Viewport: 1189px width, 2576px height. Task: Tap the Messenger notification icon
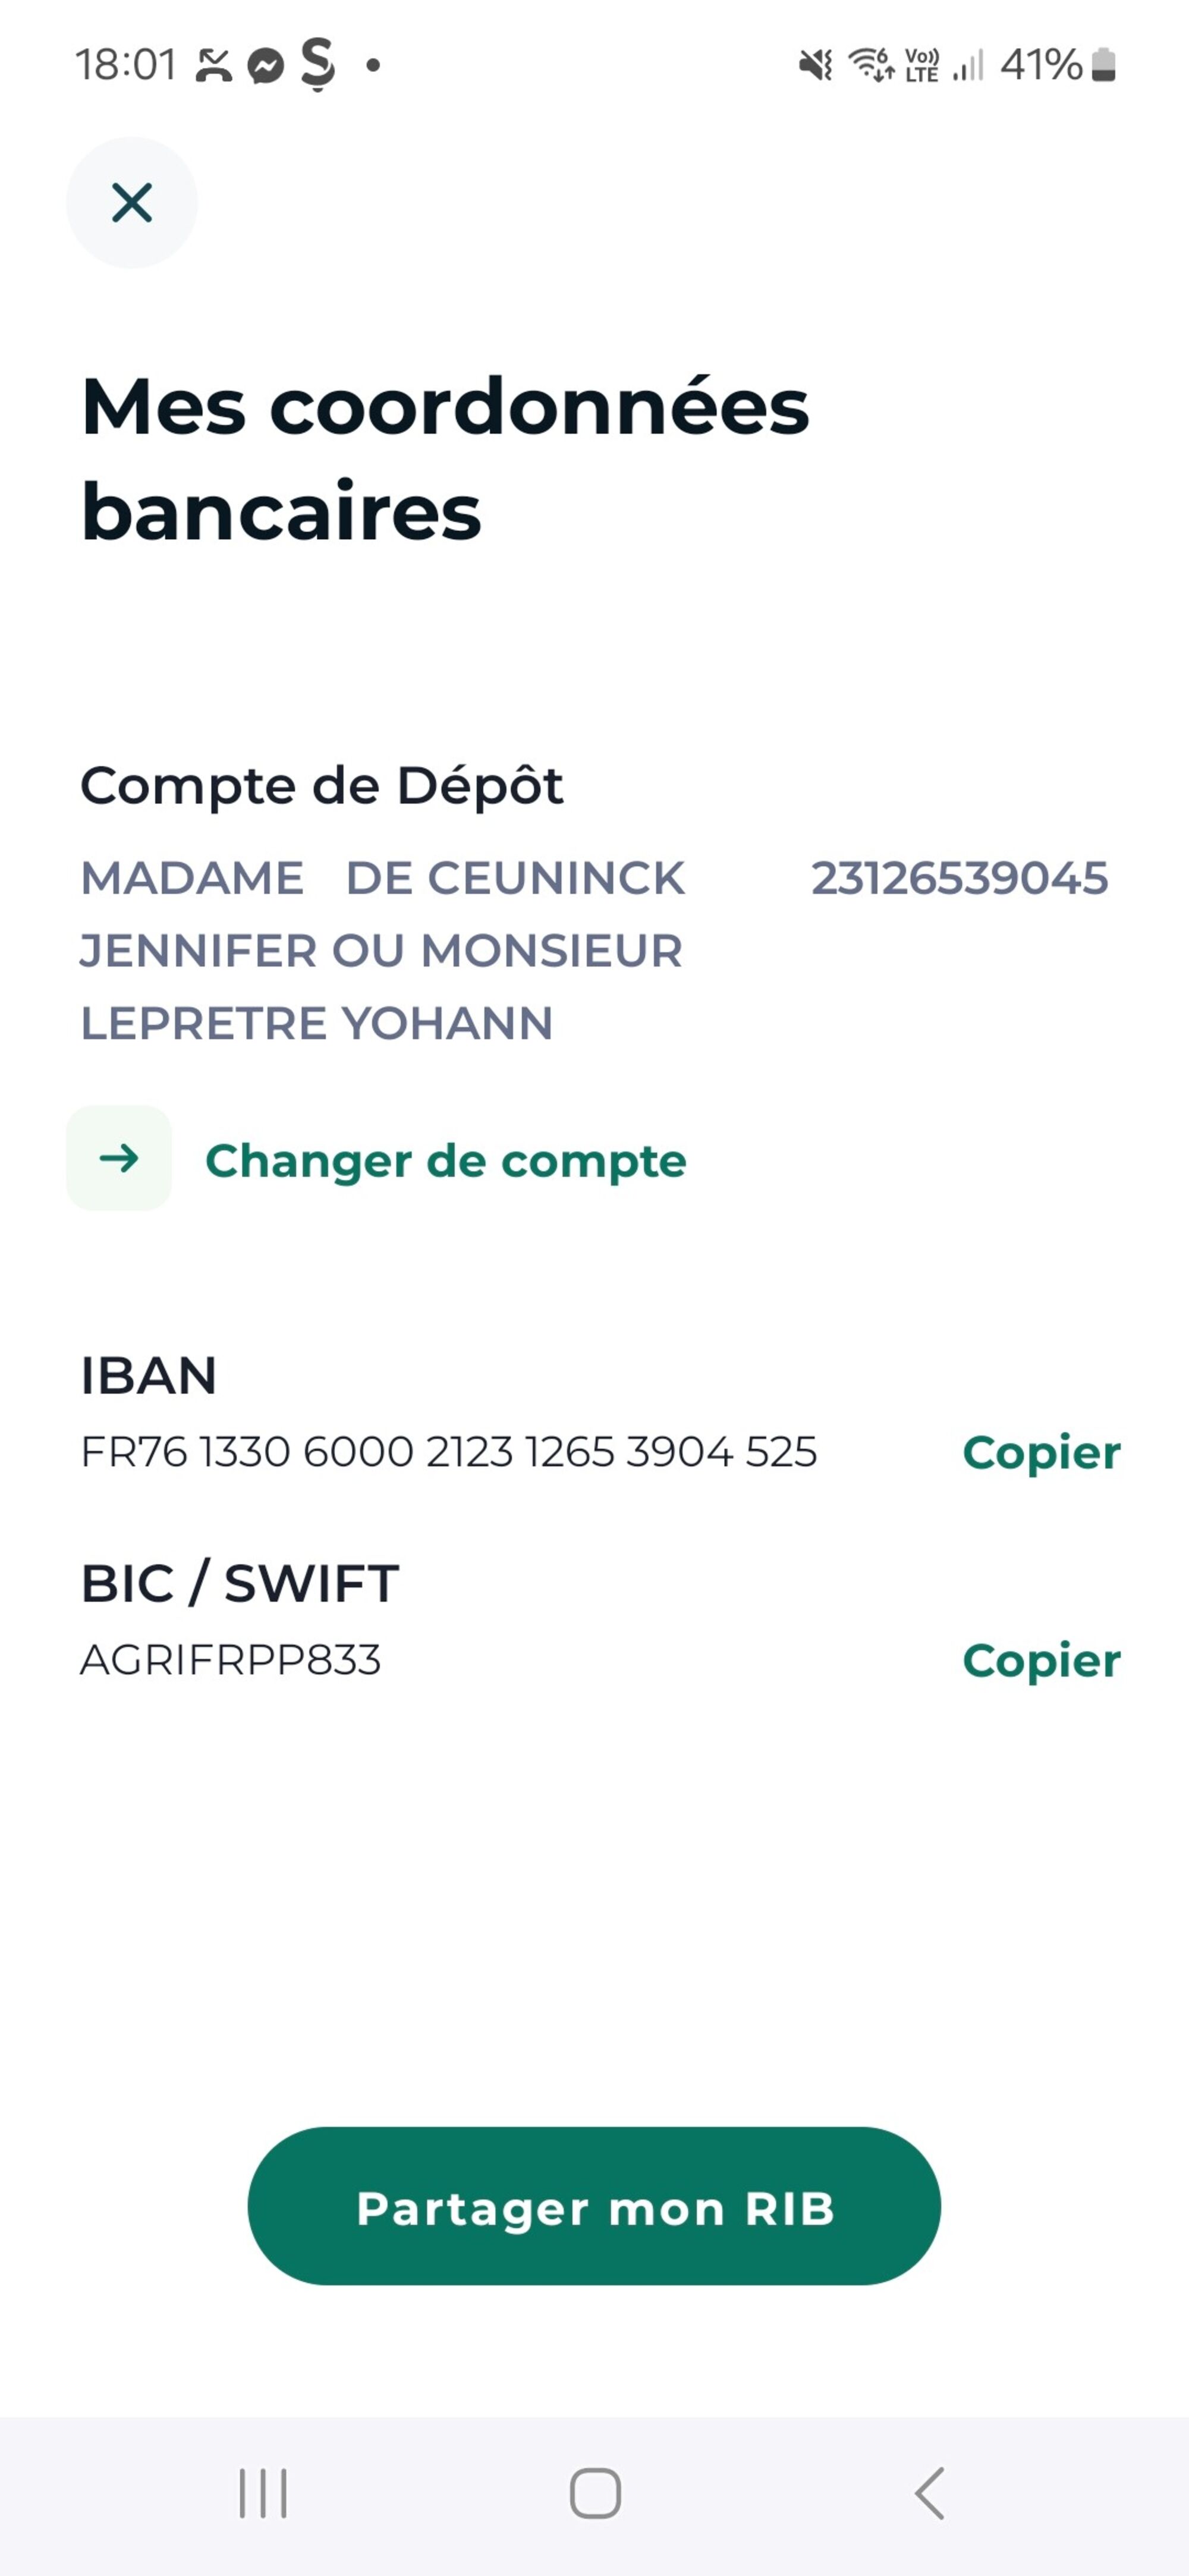pyautogui.click(x=266, y=66)
